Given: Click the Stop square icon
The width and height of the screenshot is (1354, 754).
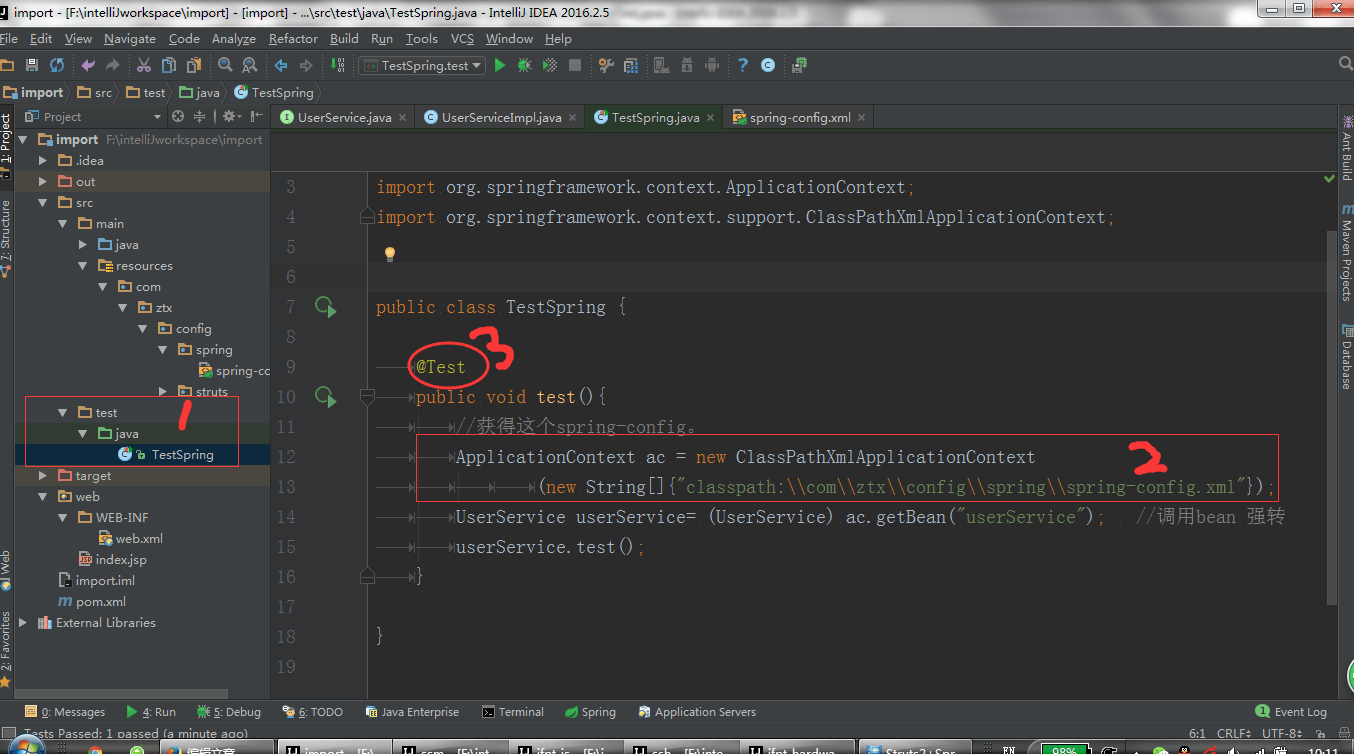Looking at the screenshot, I should pos(575,65).
